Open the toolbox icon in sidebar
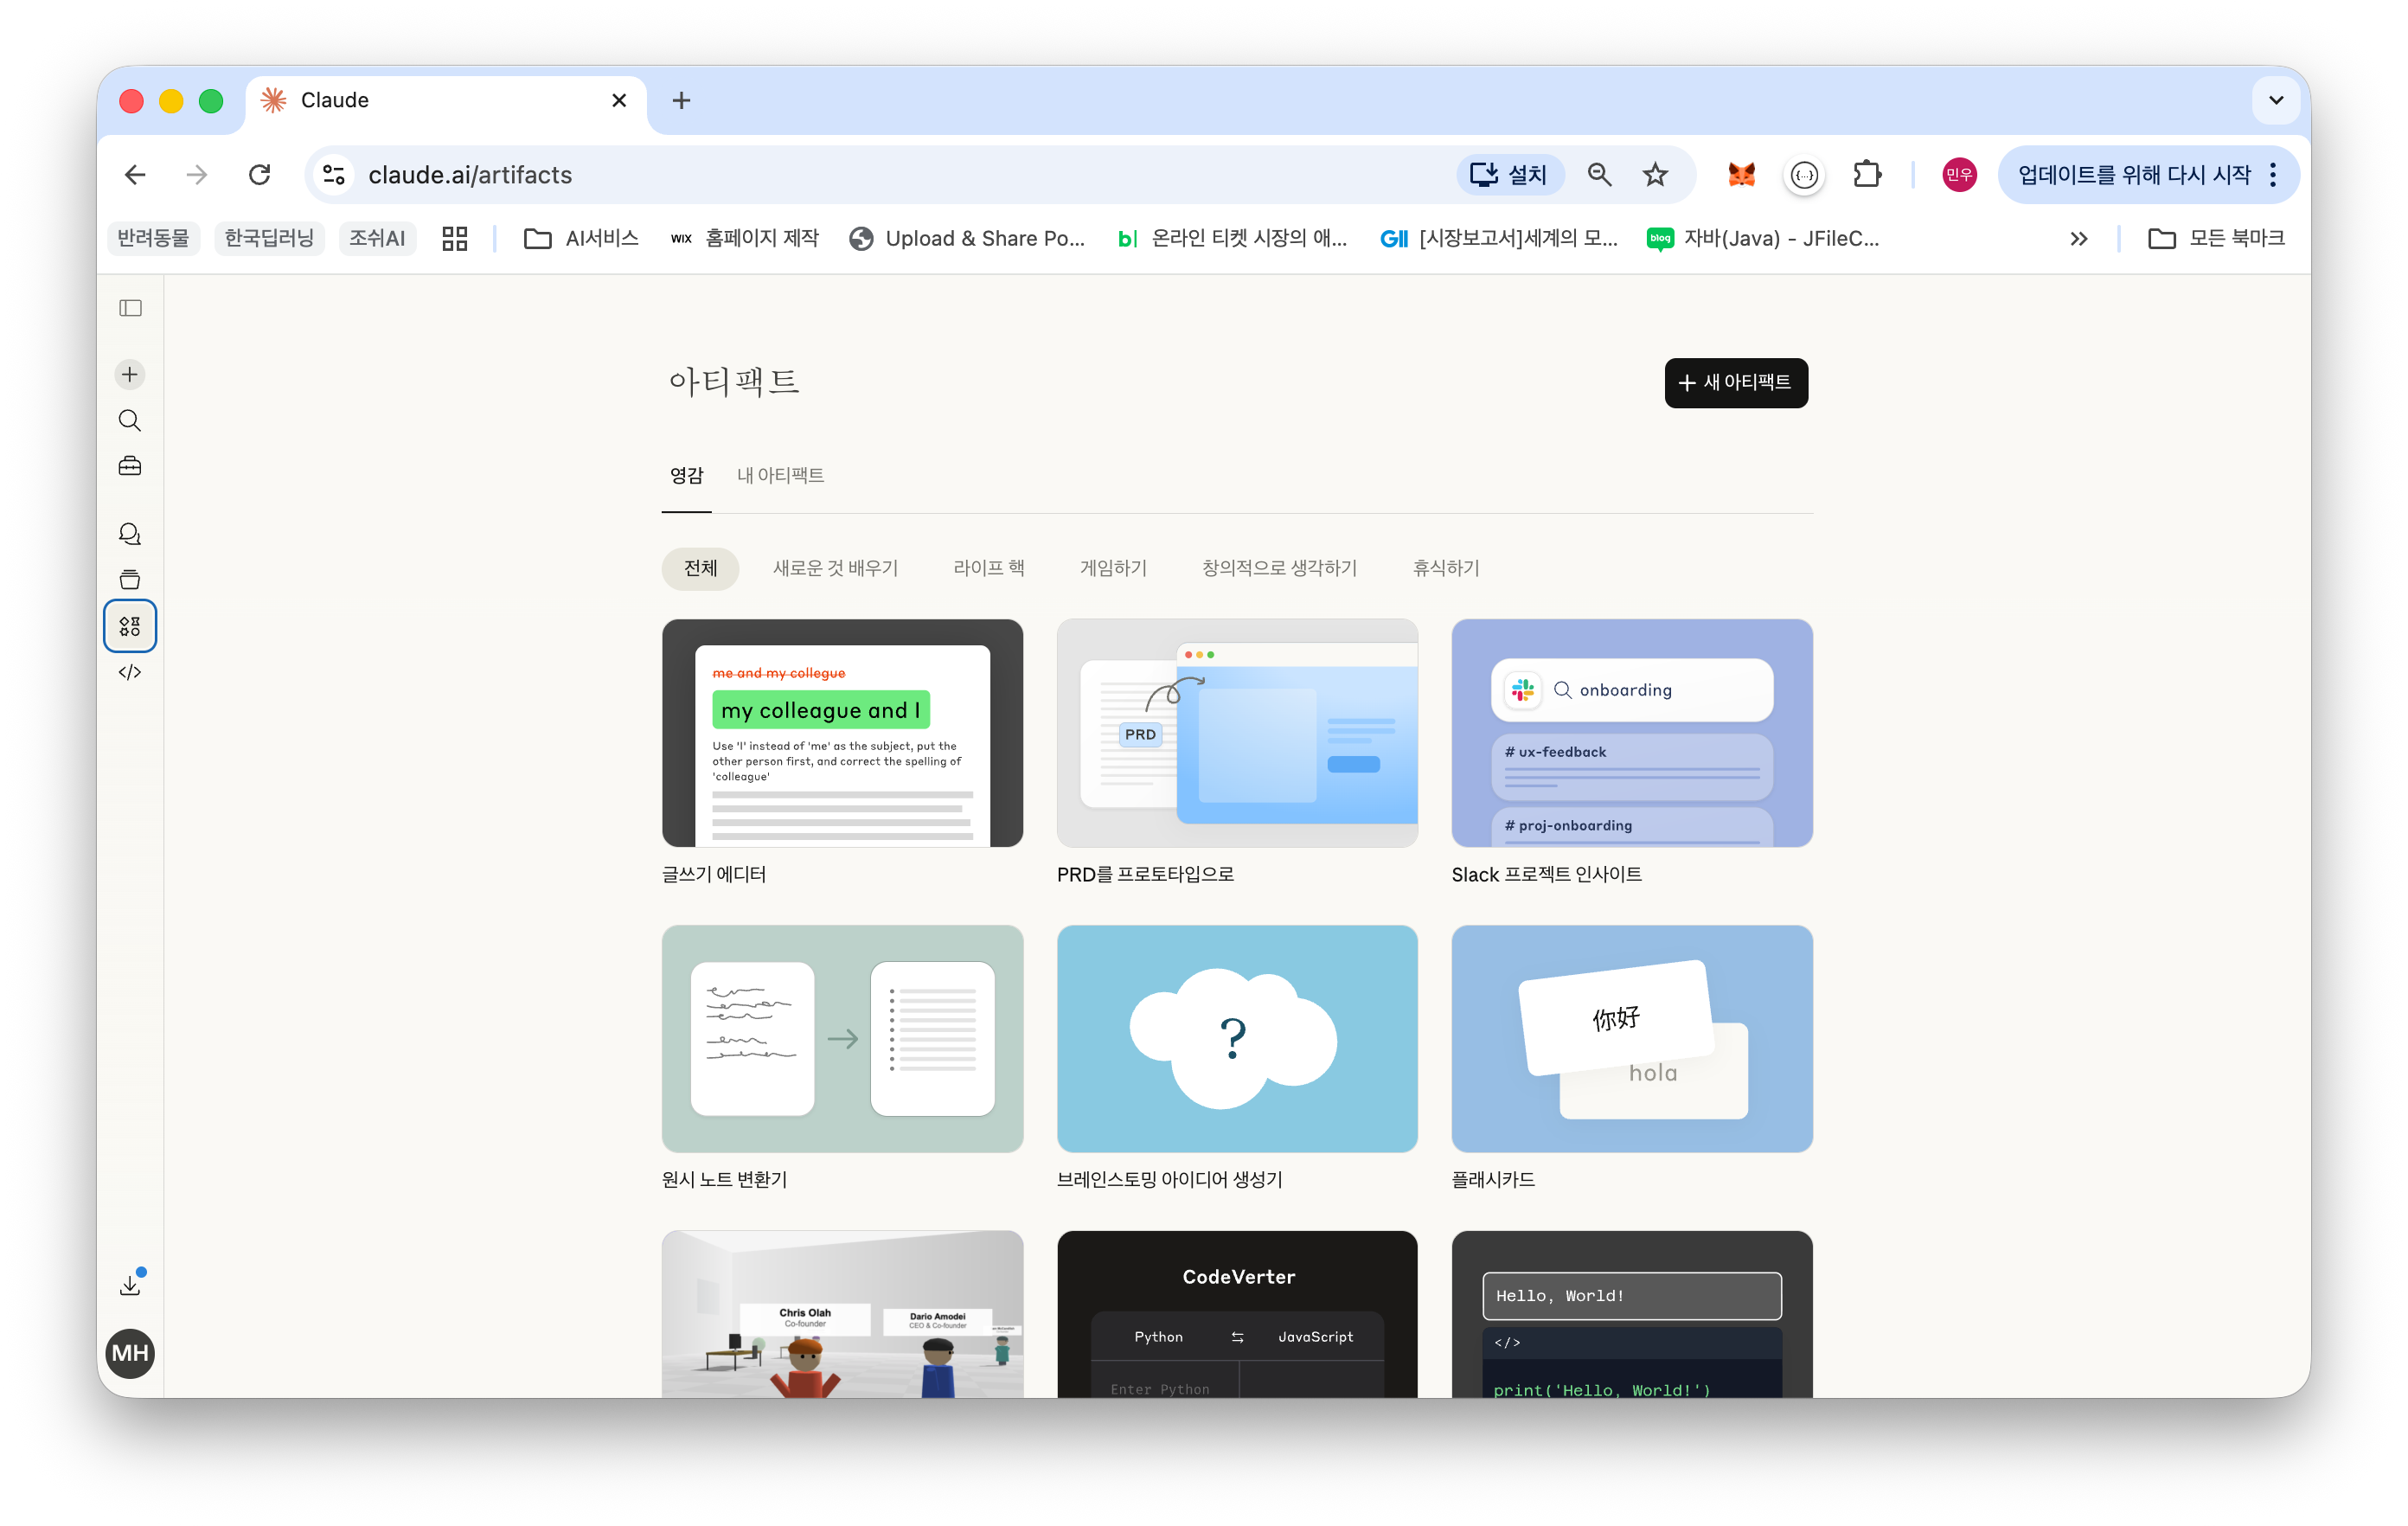2408x1526 pixels. (130, 466)
